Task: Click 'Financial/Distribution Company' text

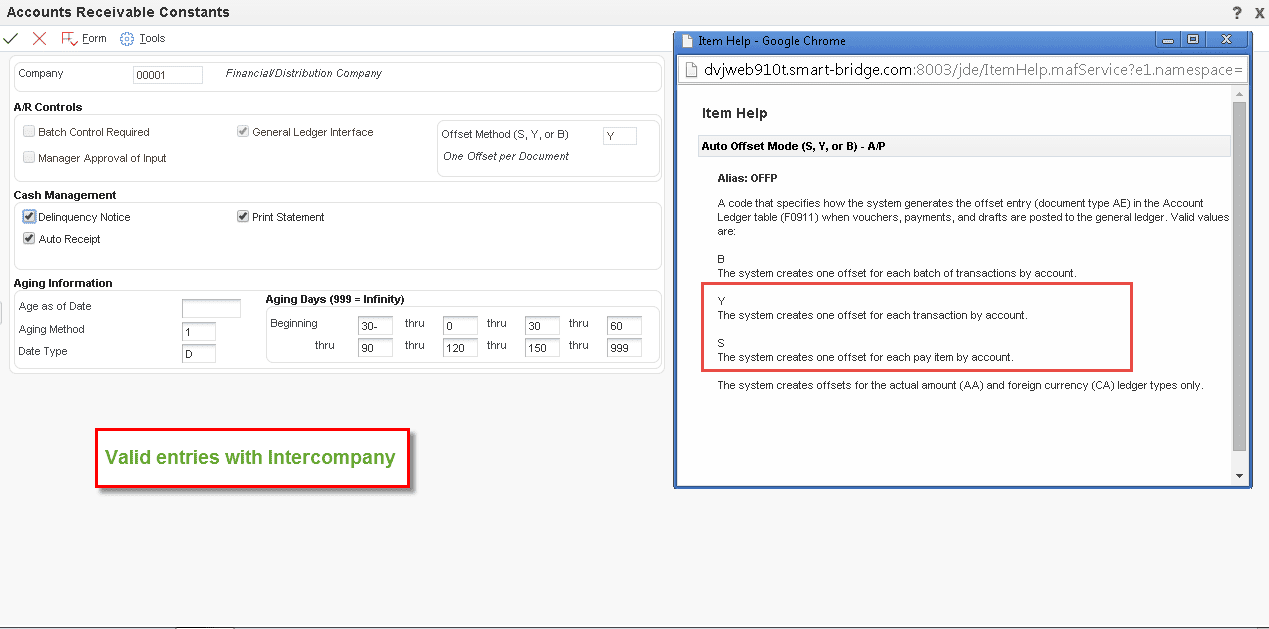Action: [x=304, y=74]
